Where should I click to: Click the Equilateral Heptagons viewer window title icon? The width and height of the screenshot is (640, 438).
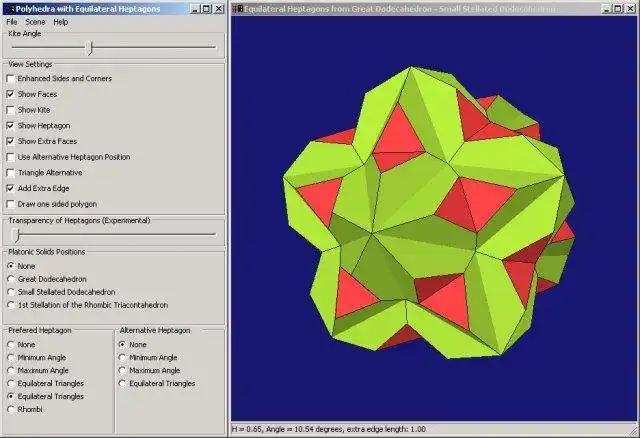(238, 9)
